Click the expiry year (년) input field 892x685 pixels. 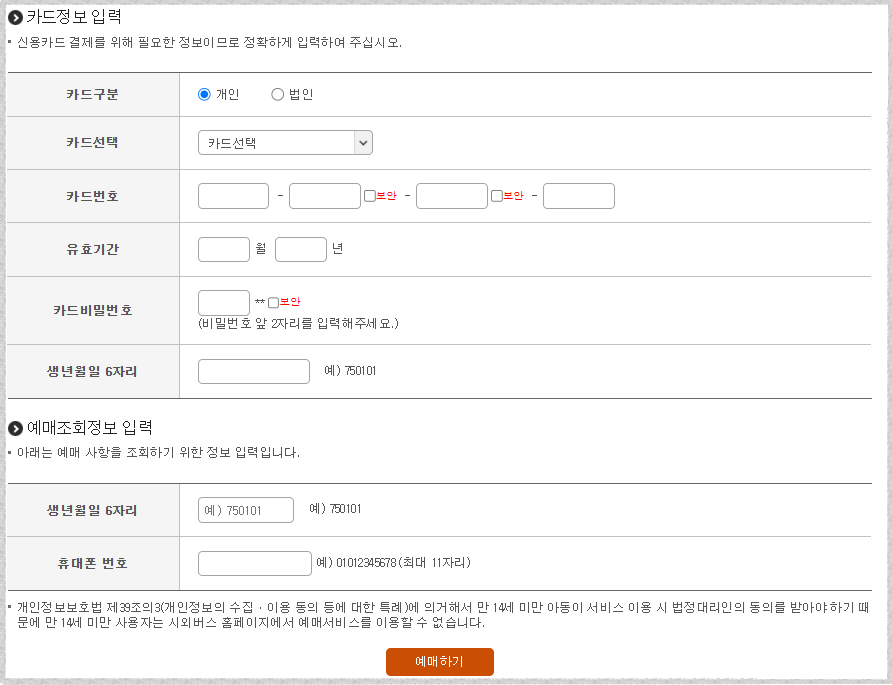tap(301, 249)
